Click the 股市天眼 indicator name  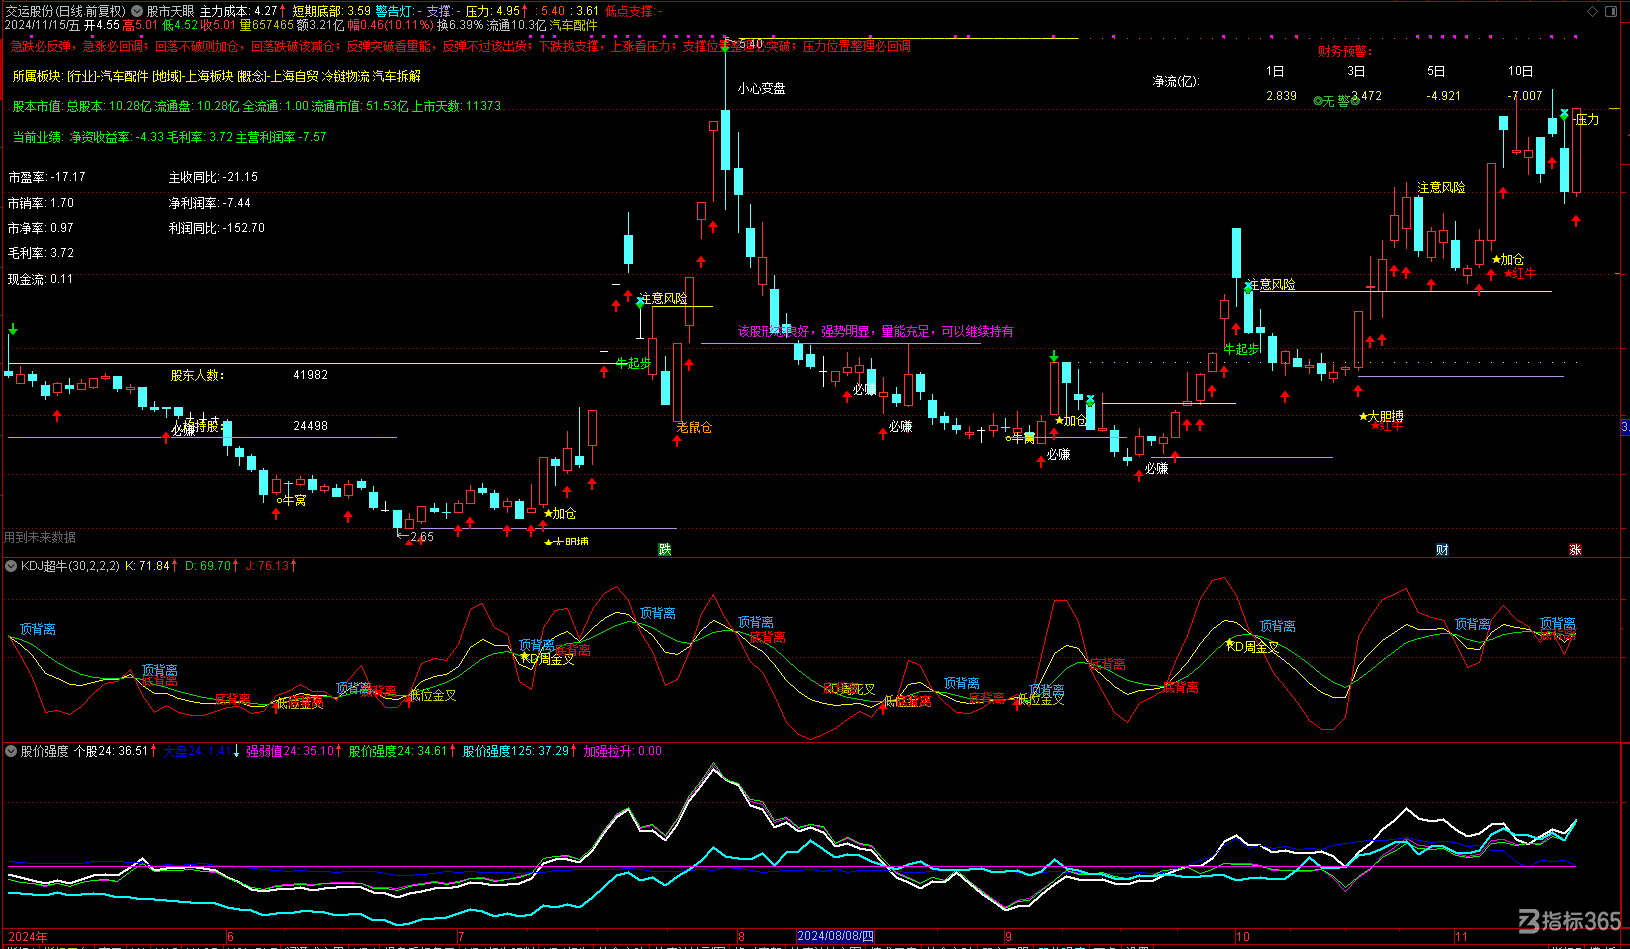coord(171,12)
